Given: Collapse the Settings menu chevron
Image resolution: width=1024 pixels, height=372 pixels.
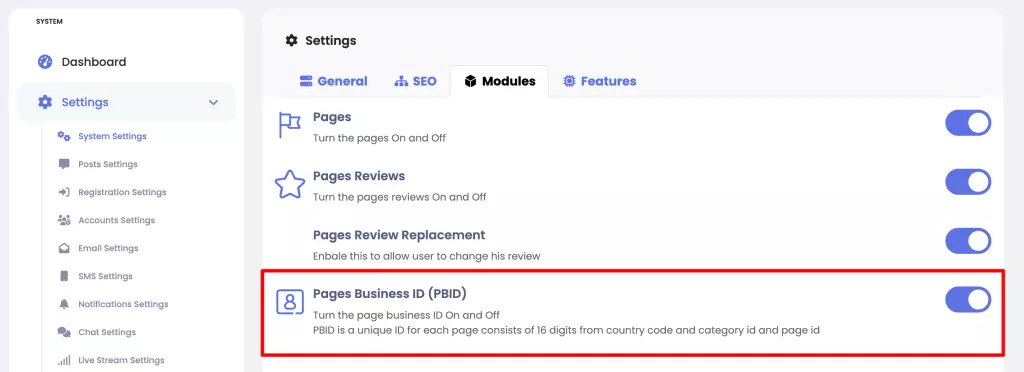Looking at the screenshot, I should pos(213,102).
